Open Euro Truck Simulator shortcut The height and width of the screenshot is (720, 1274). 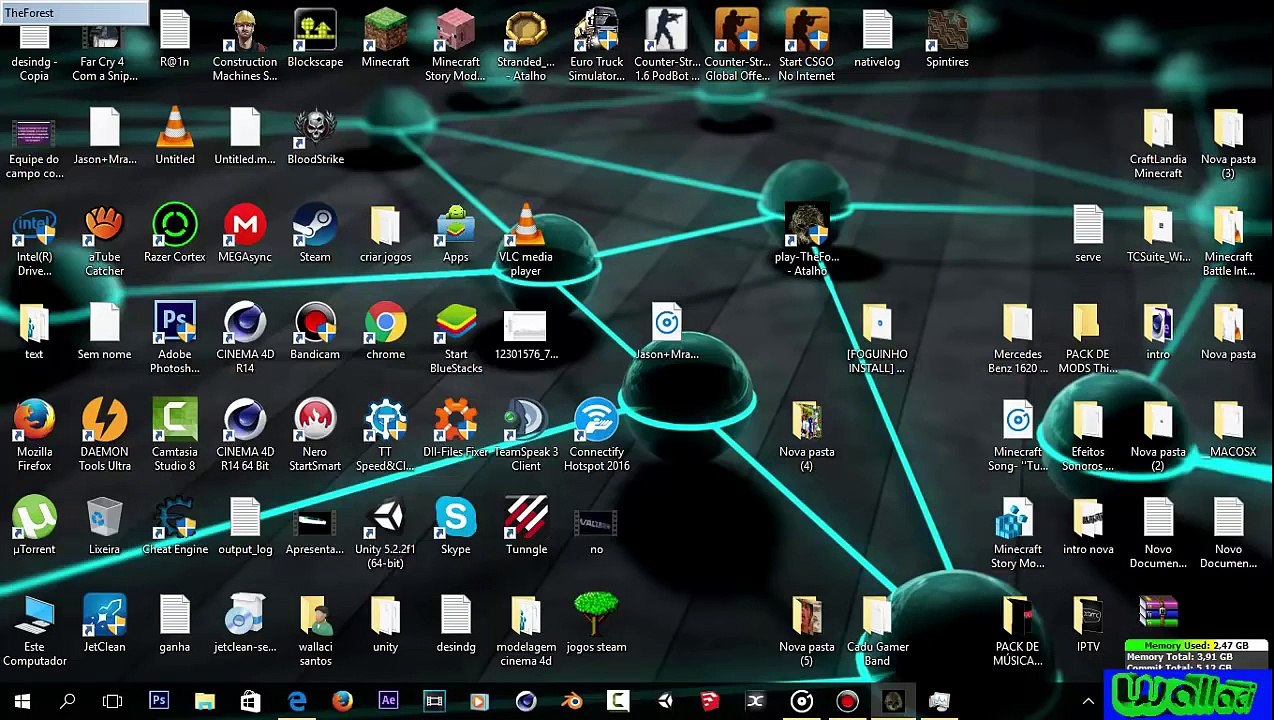(596, 47)
